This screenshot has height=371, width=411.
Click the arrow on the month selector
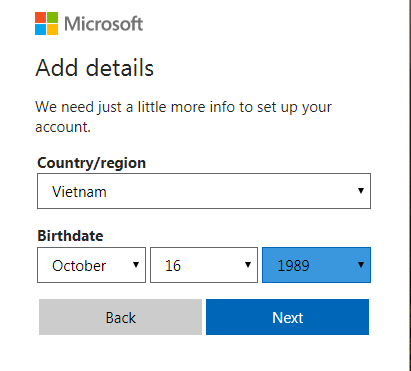click(136, 265)
